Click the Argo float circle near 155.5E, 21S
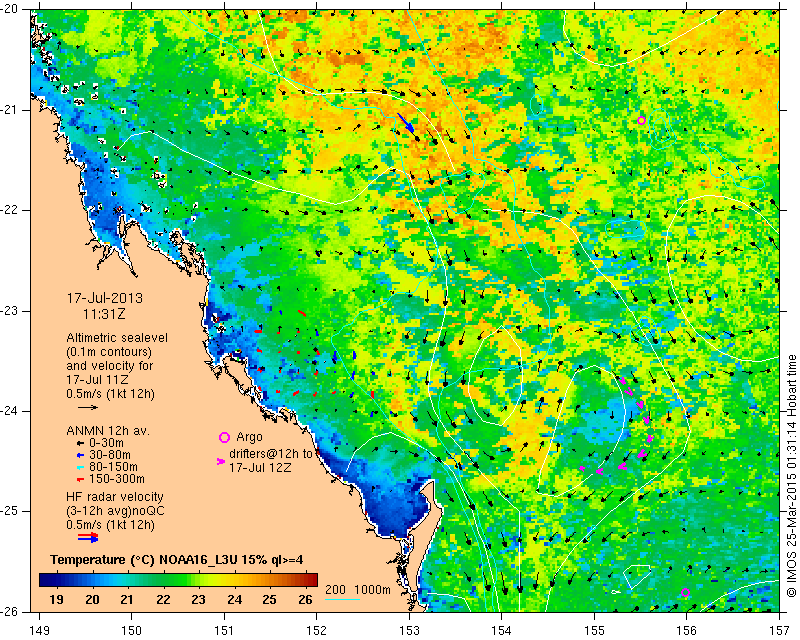This screenshot has height=640, width=800. coord(641,120)
